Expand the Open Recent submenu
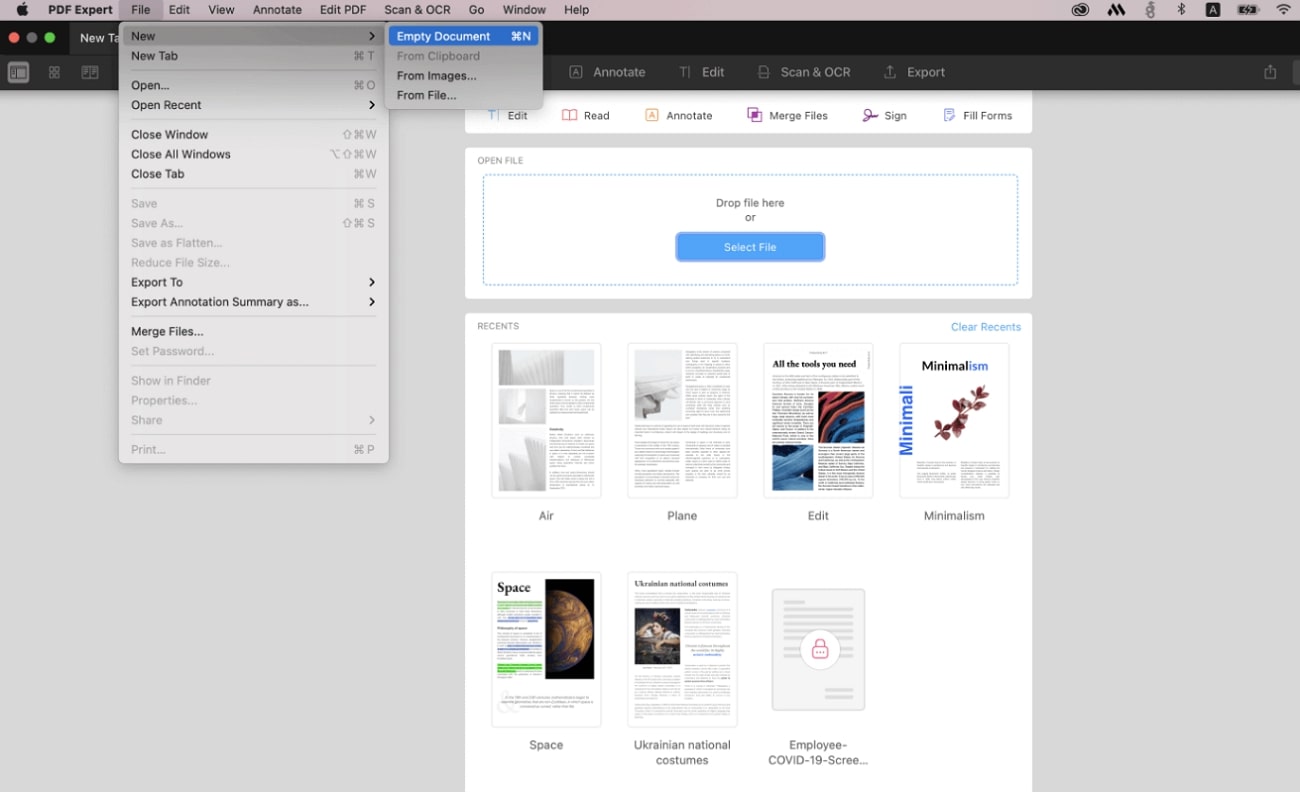 253,105
